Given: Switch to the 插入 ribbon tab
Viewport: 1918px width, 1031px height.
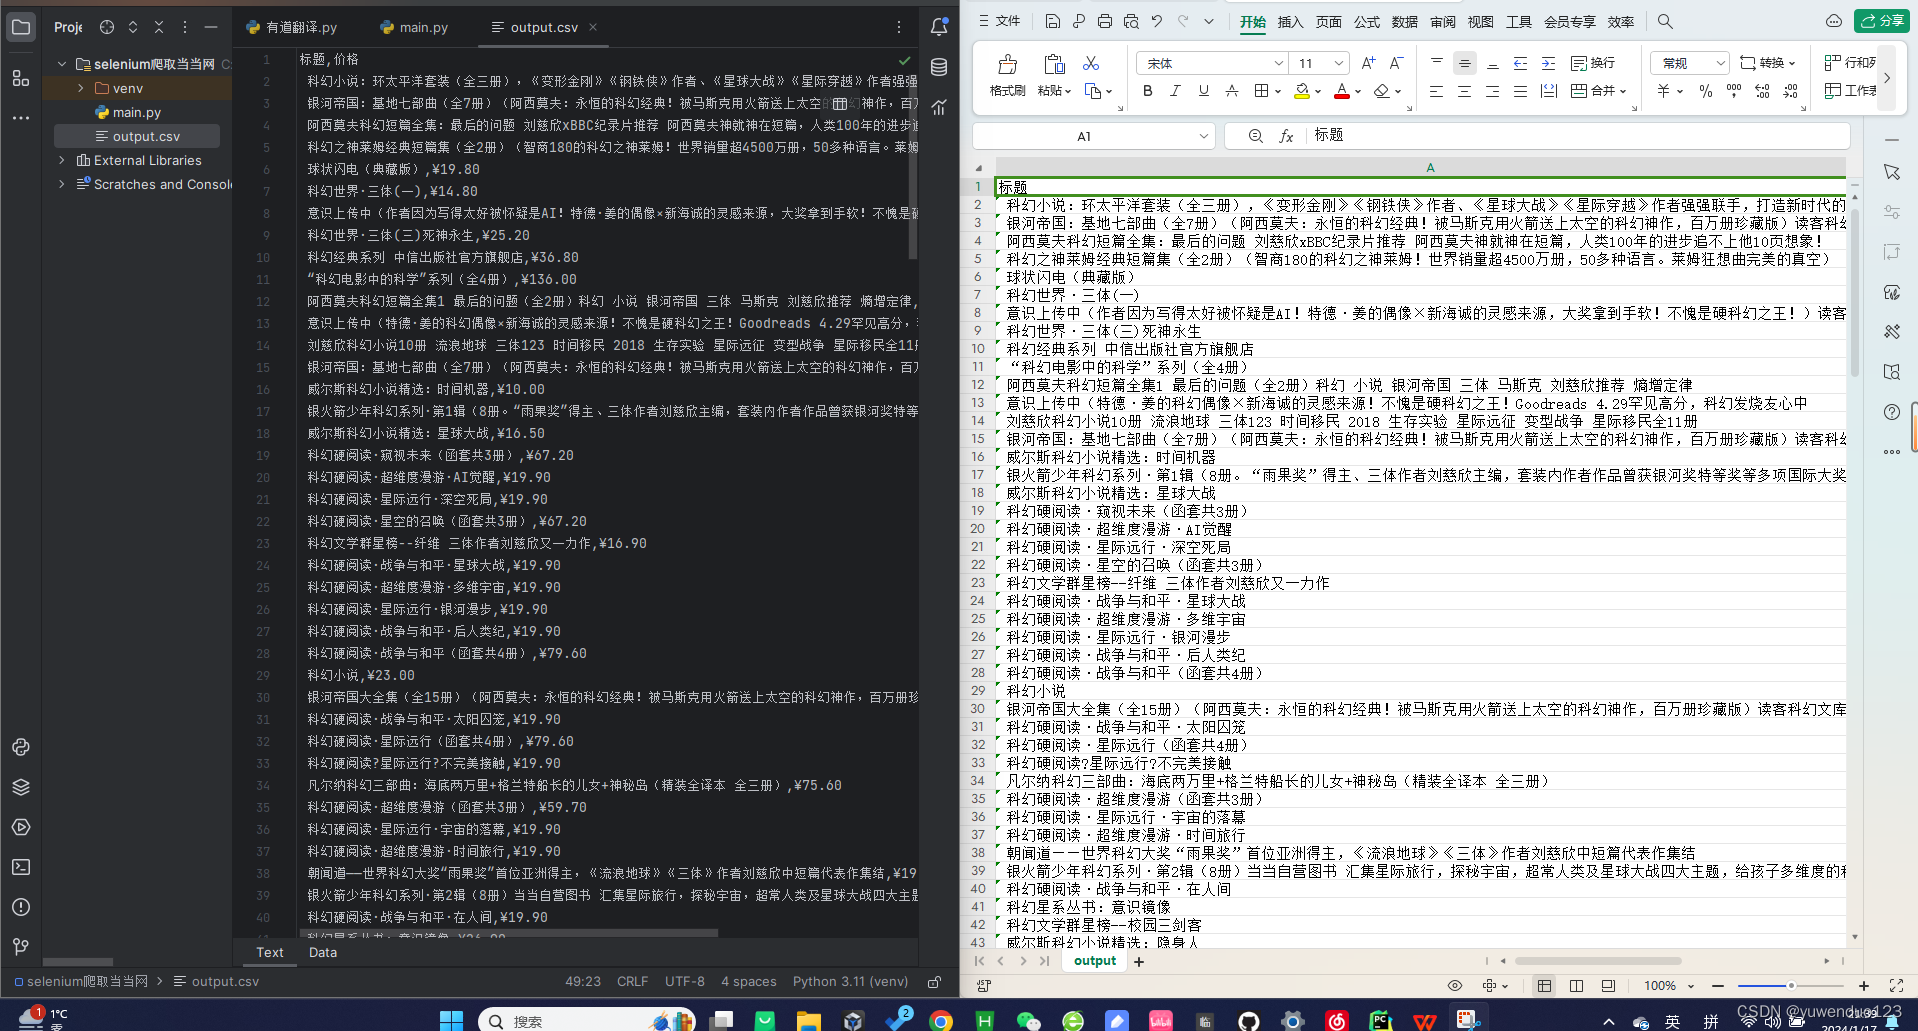Looking at the screenshot, I should [1290, 21].
